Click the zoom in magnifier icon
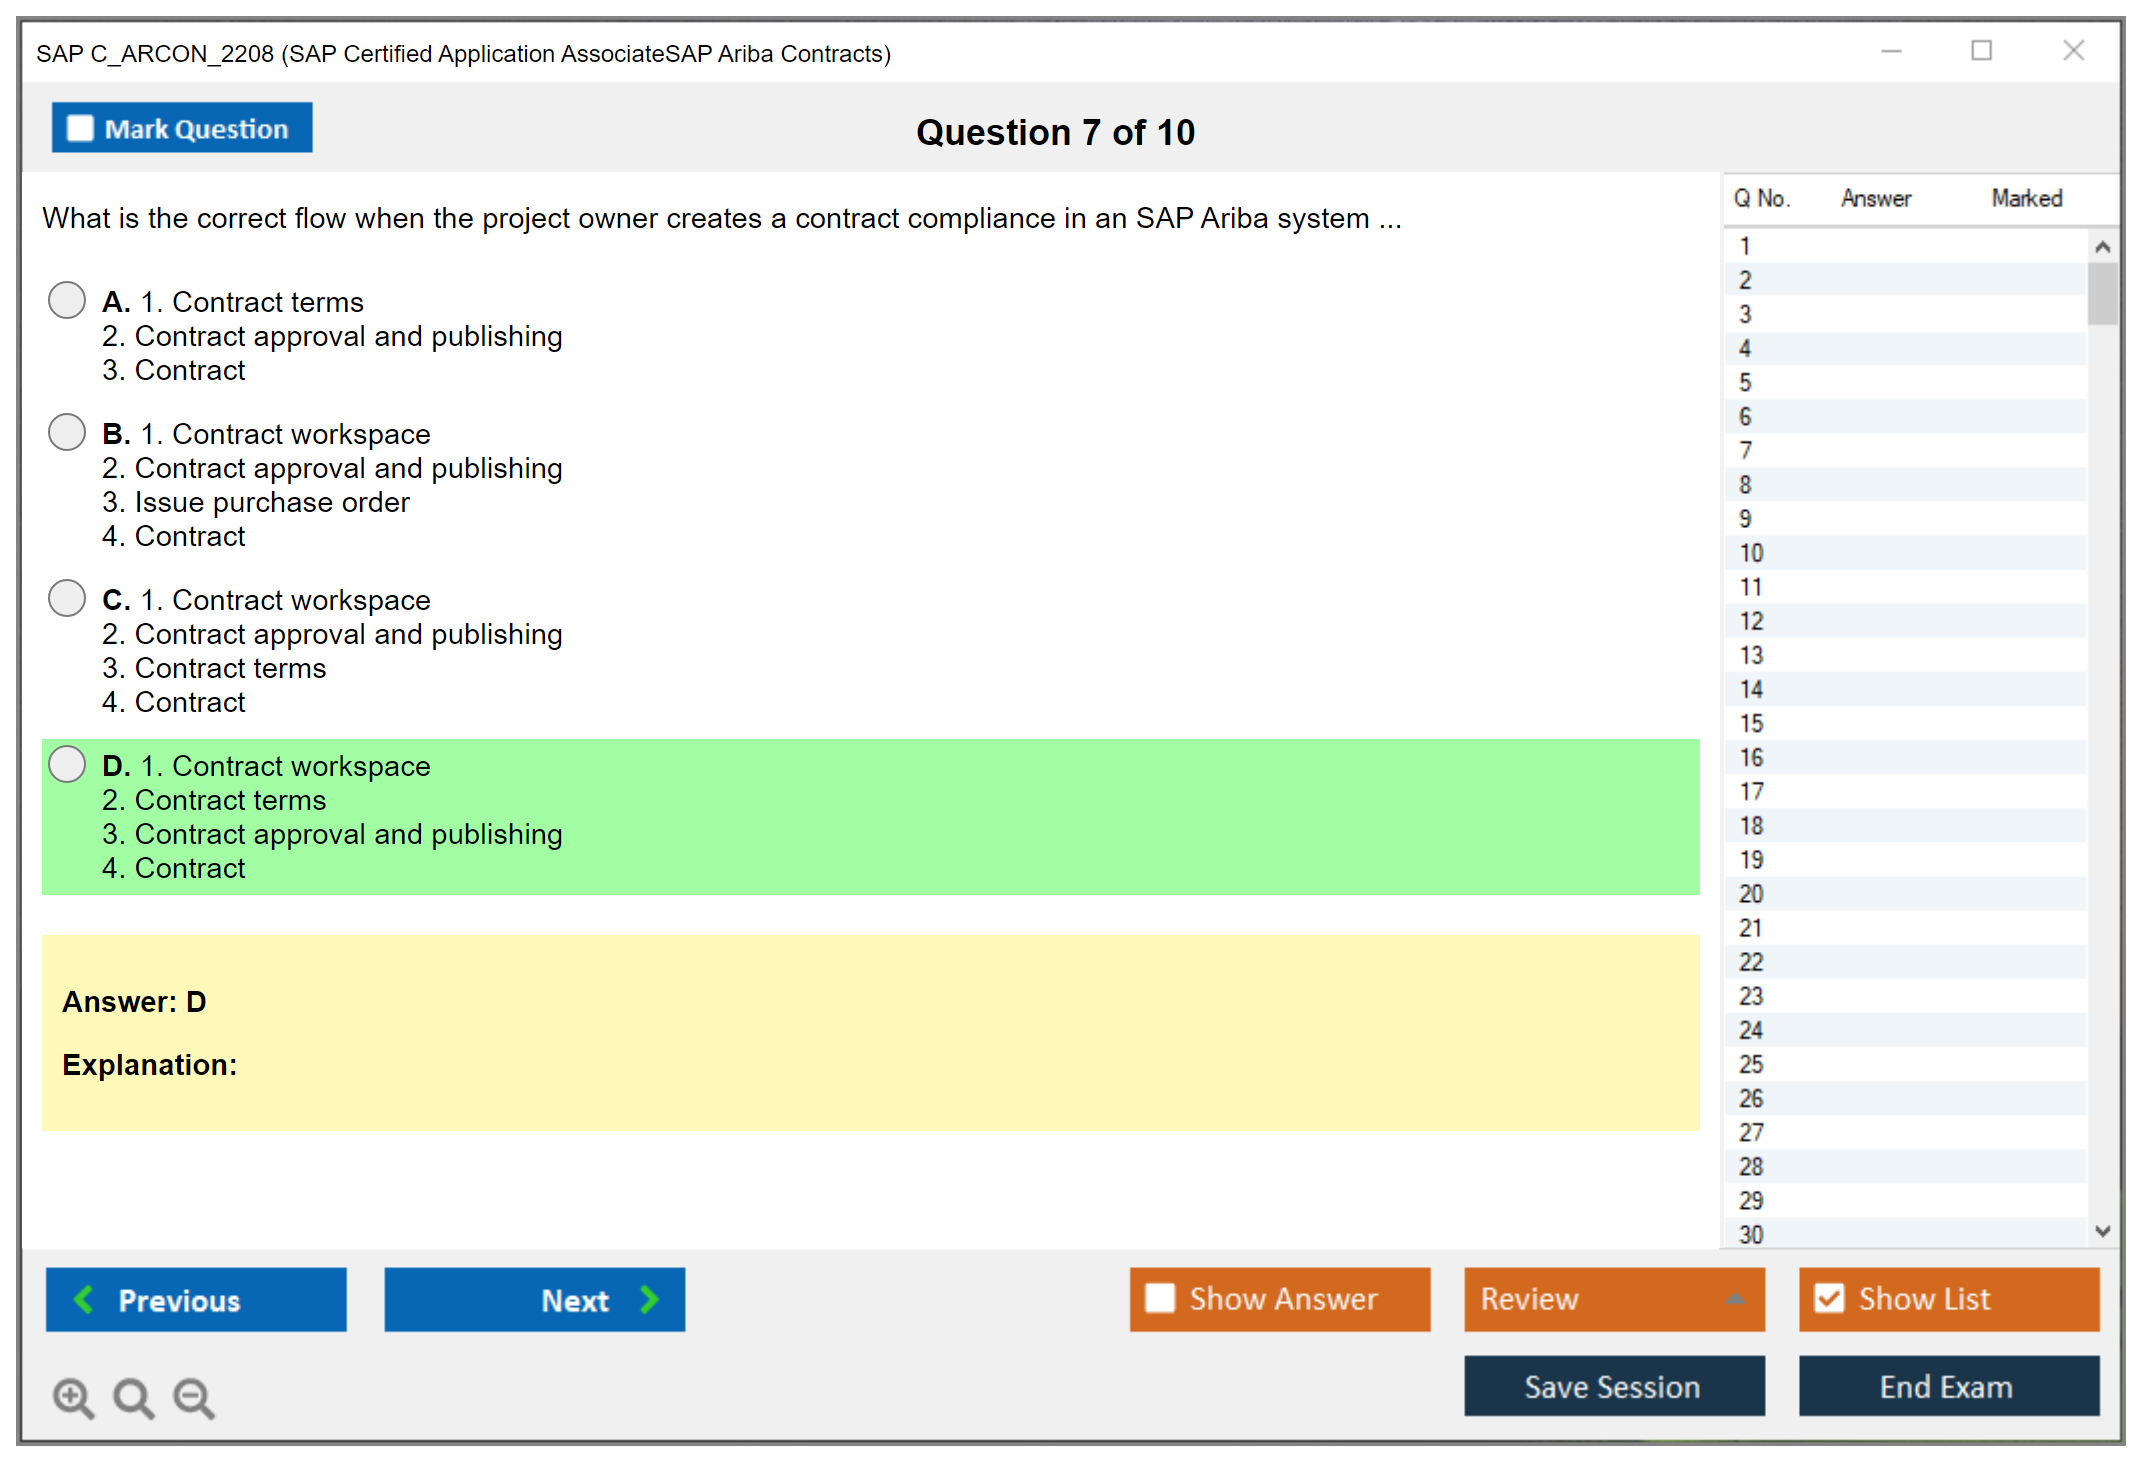2150x1470 pixels. pos(73,1397)
